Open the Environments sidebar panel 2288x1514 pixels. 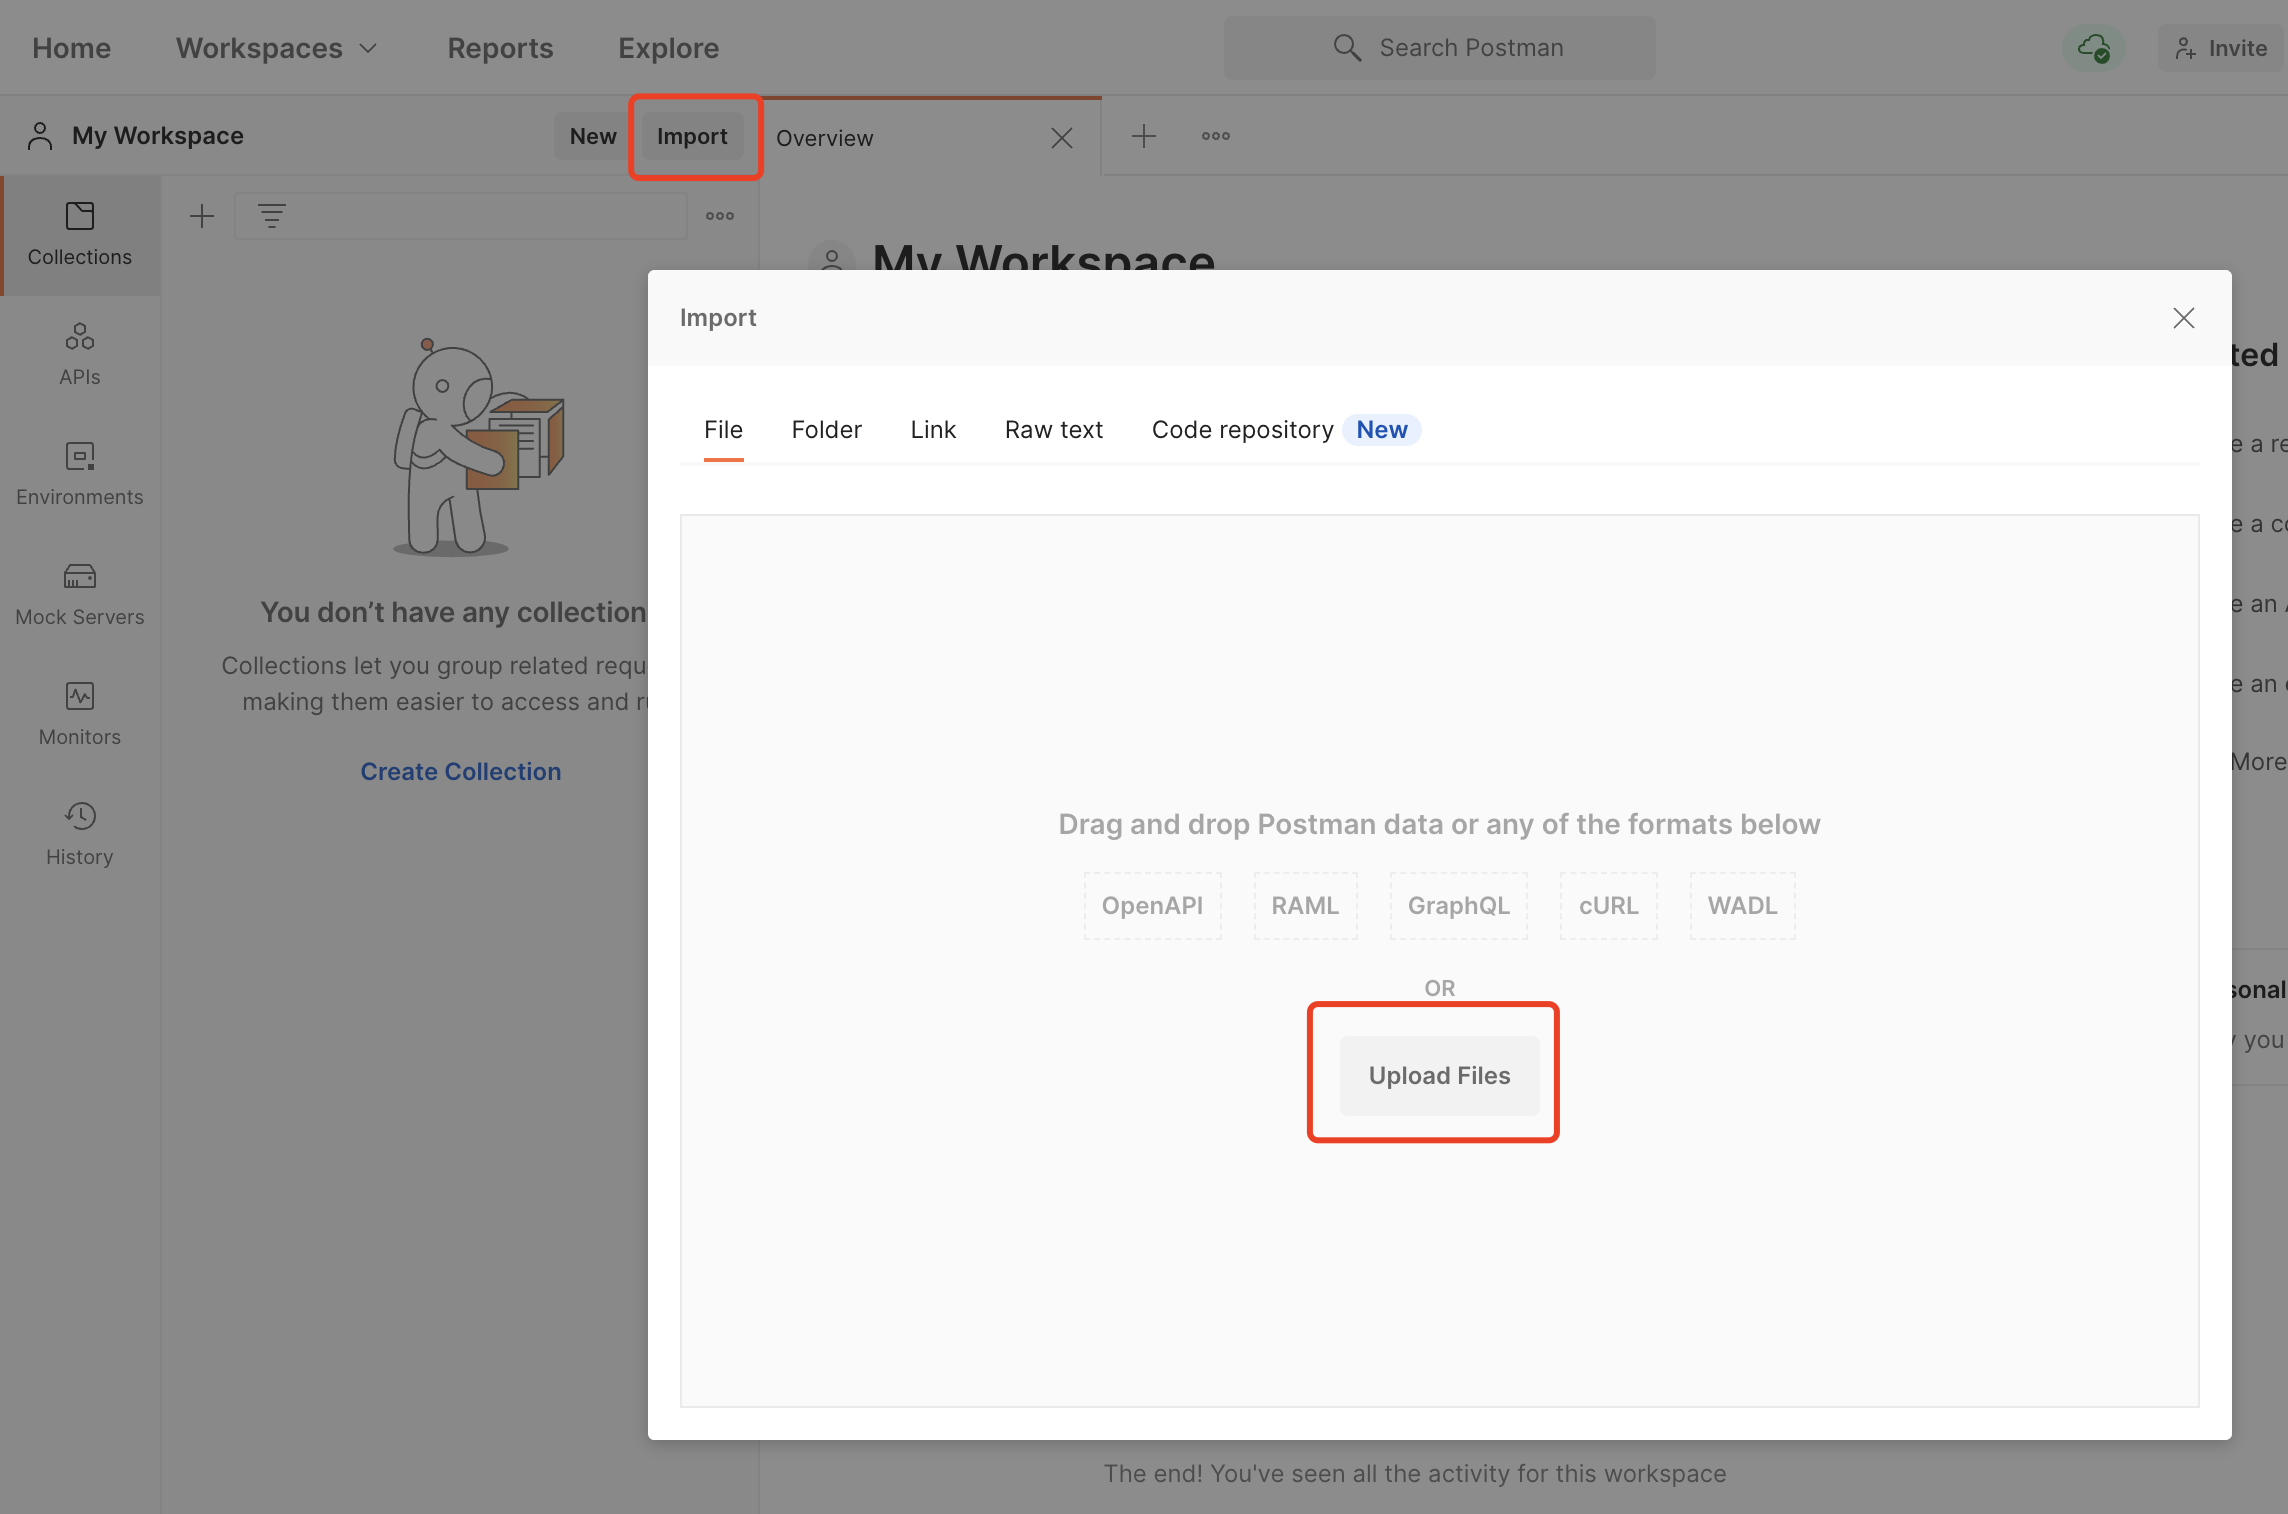(x=80, y=475)
